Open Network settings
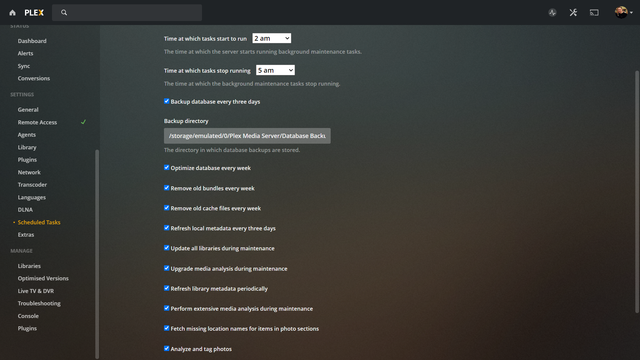 pyautogui.click(x=29, y=172)
